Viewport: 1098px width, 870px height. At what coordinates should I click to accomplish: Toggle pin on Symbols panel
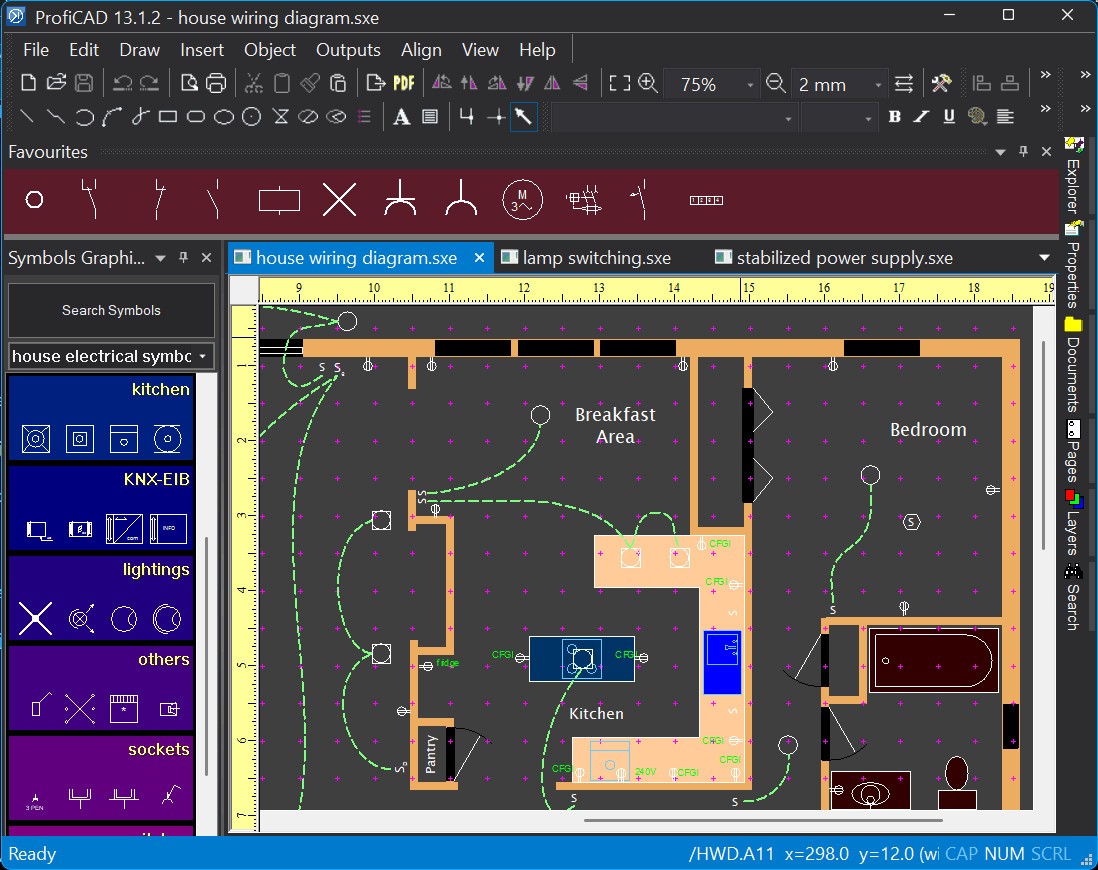pos(183,258)
